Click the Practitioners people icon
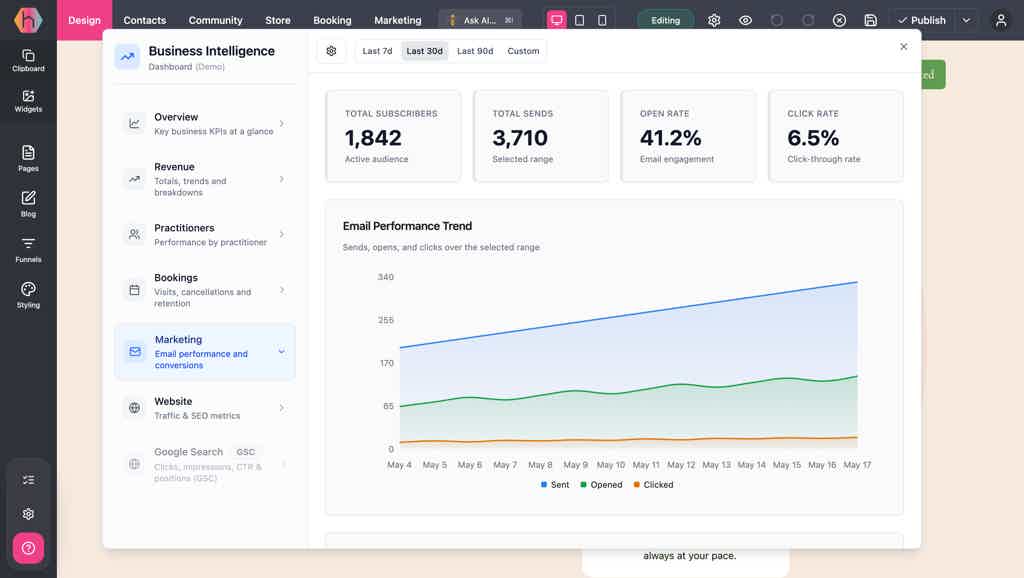Image resolution: width=1024 pixels, height=578 pixels. click(x=135, y=234)
